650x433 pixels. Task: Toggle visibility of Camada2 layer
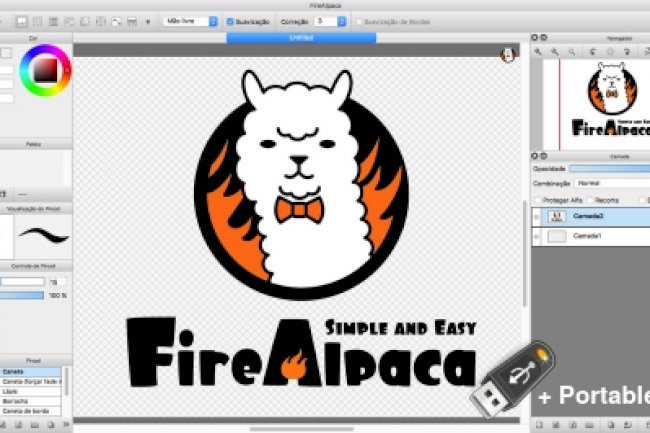point(536,216)
